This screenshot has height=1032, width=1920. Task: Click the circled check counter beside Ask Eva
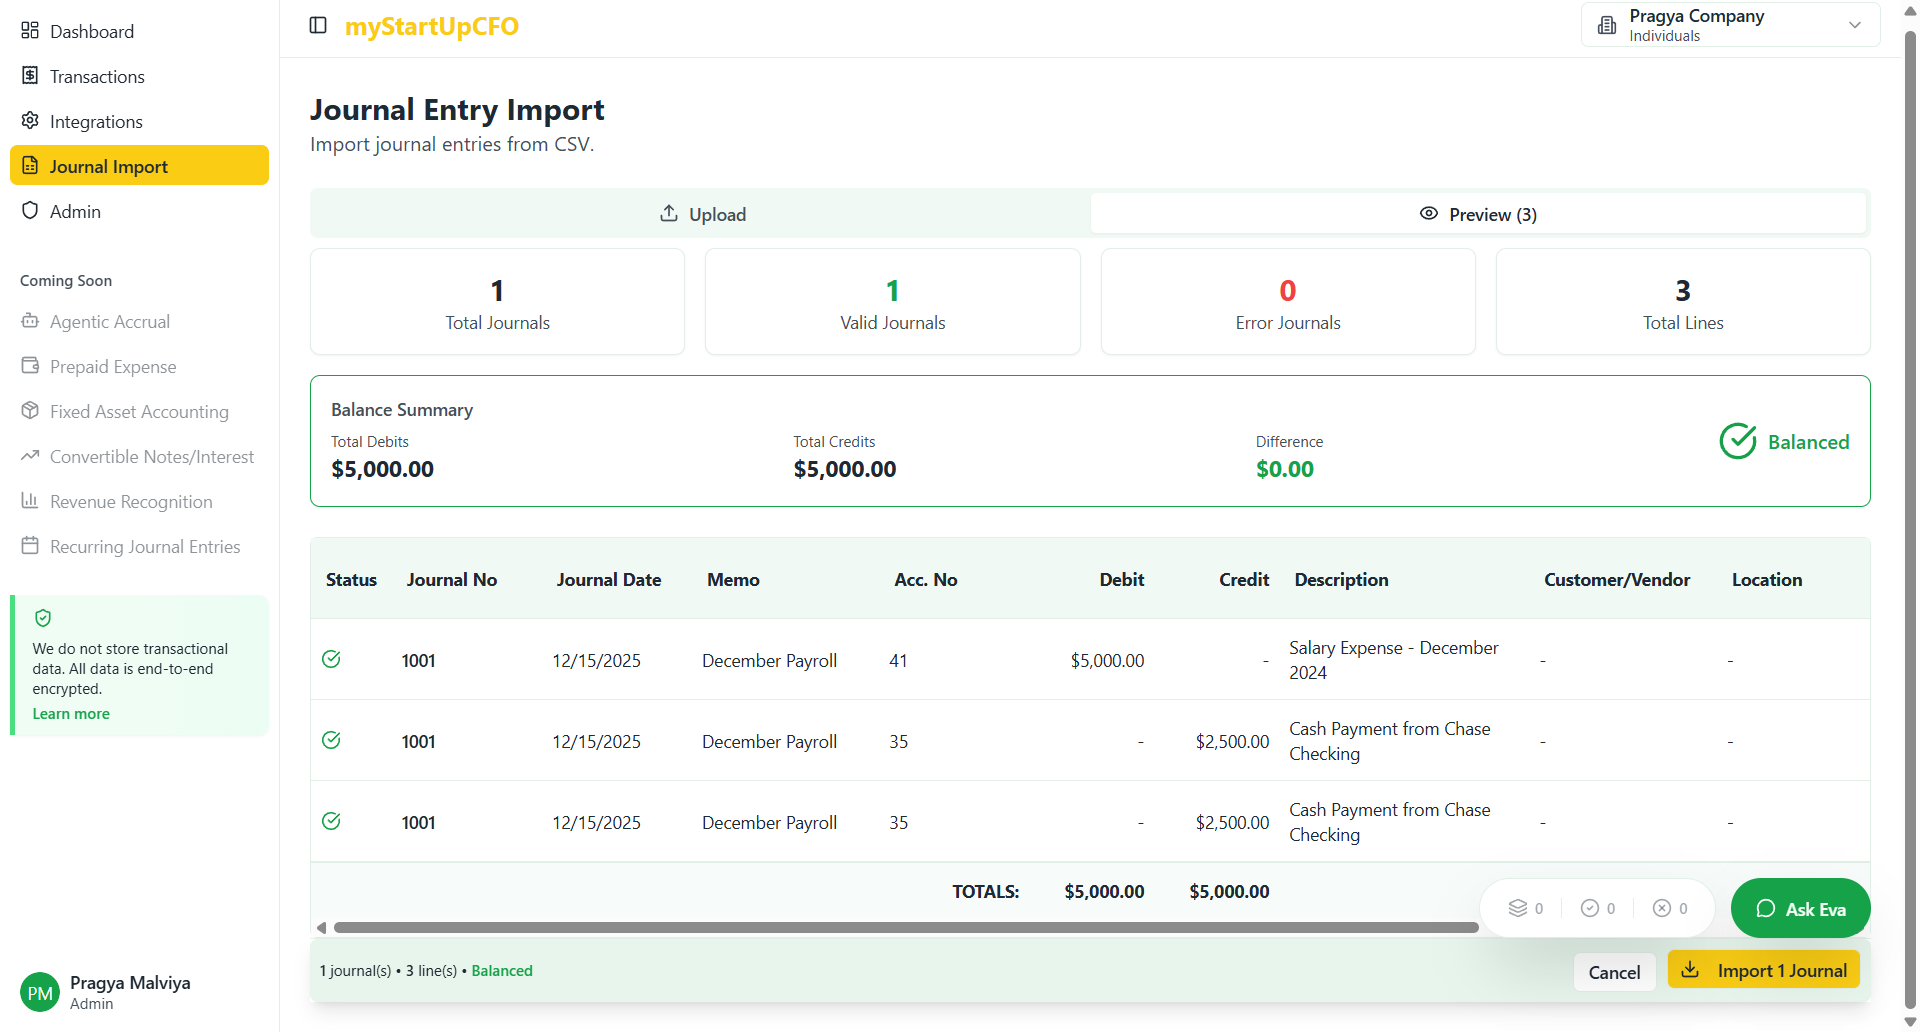click(x=1592, y=908)
